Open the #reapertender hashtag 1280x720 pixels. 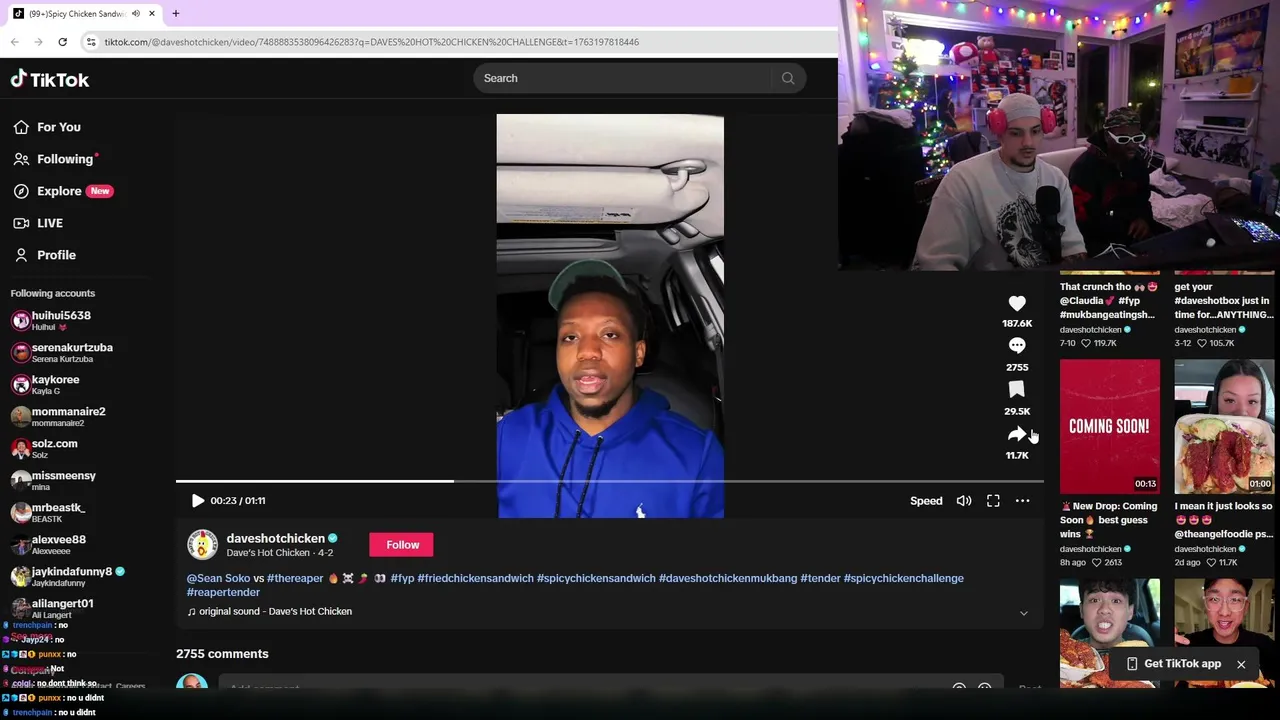pyautogui.click(x=223, y=592)
